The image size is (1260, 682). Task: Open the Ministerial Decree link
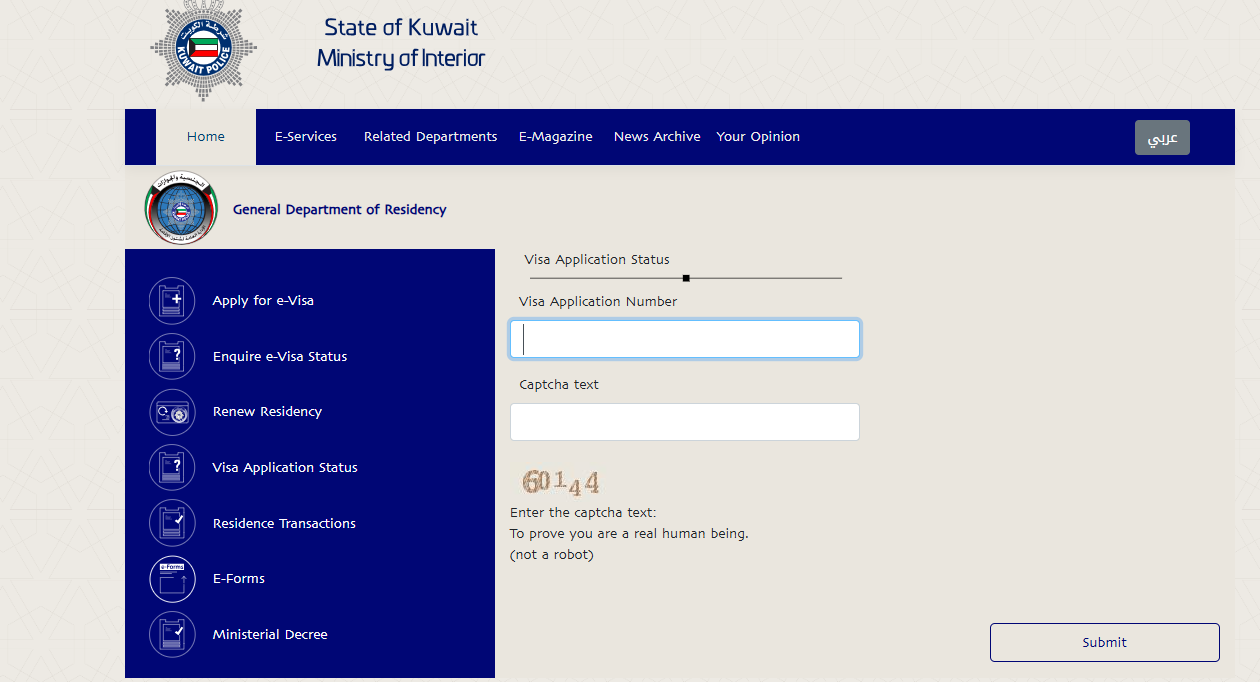270,635
